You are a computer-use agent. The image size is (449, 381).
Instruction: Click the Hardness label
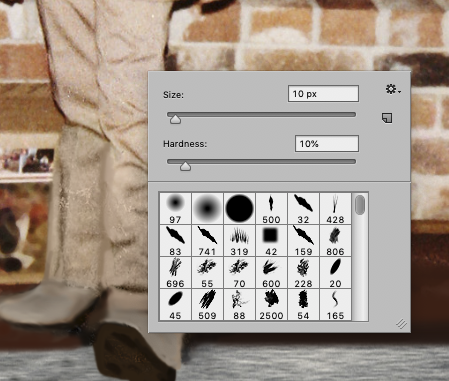[185, 144]
